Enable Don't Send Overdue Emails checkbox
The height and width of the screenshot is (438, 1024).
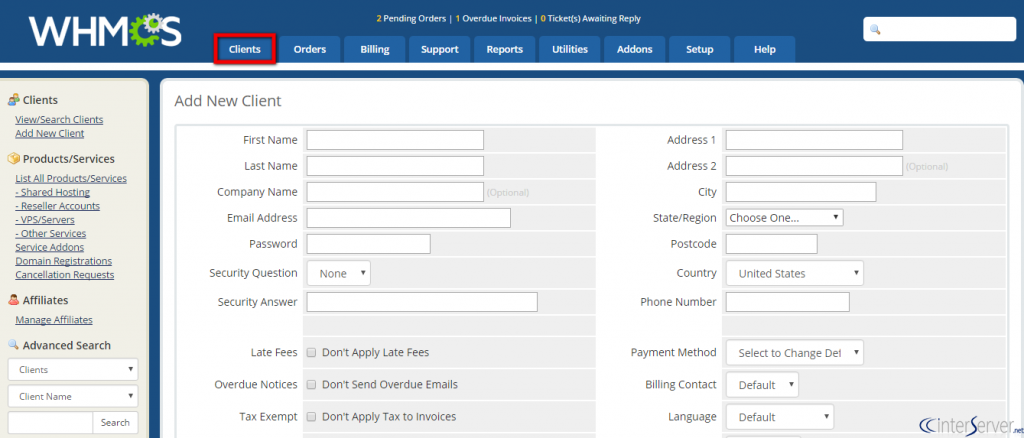tap(312, 384)
